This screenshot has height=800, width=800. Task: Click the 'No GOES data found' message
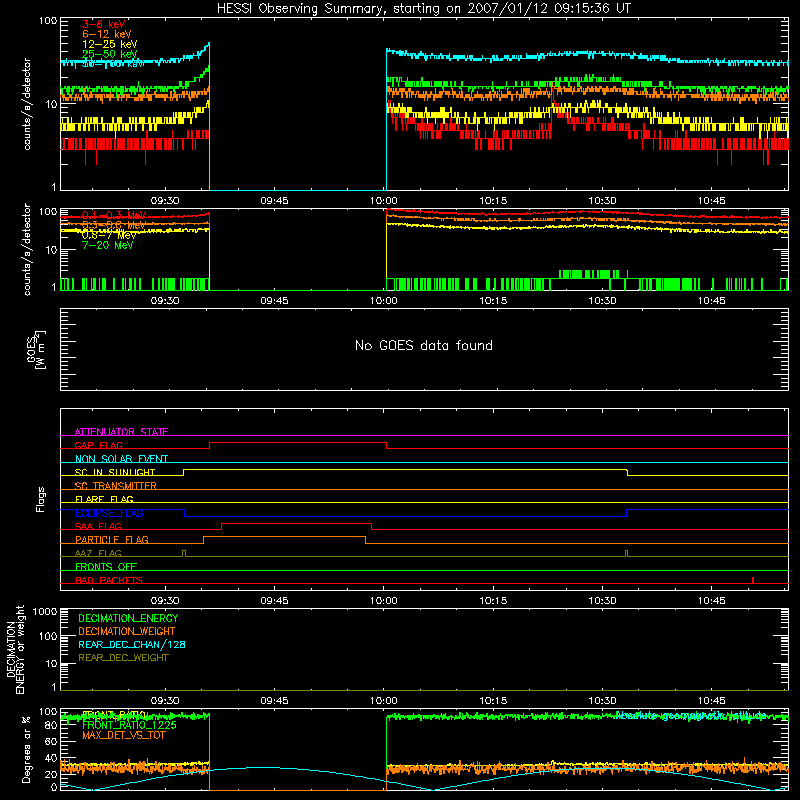[x=423, y=345]
